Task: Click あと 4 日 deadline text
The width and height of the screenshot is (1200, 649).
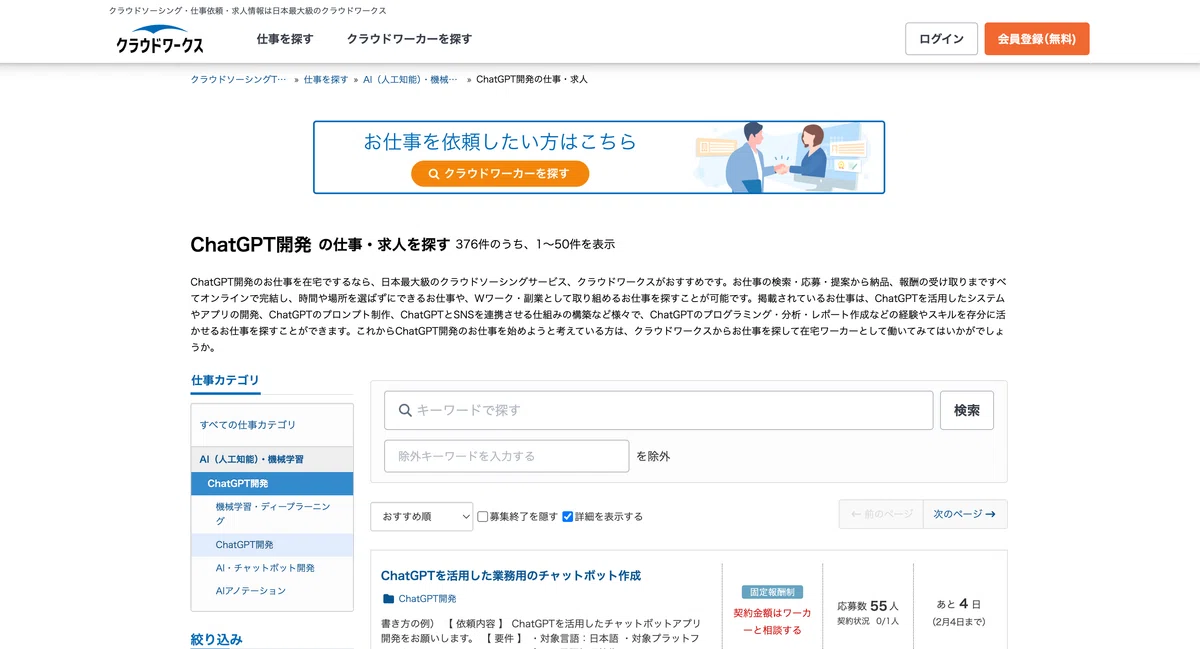Action: 959,604
